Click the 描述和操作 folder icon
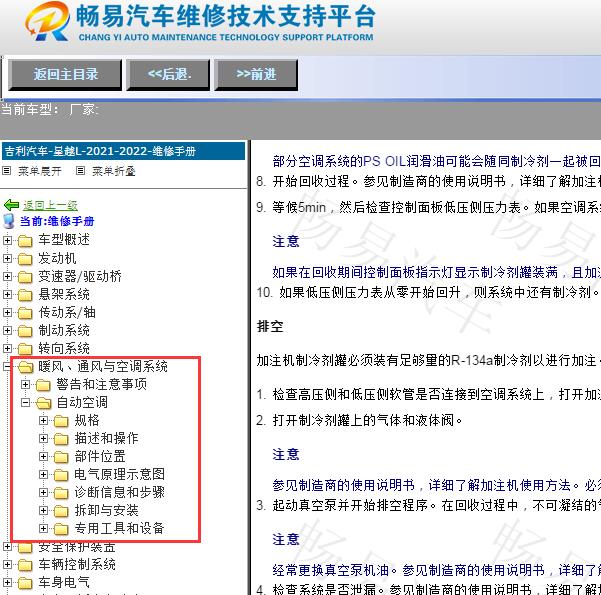The width and height of the screenshot is (601, 595). (61, 439)
